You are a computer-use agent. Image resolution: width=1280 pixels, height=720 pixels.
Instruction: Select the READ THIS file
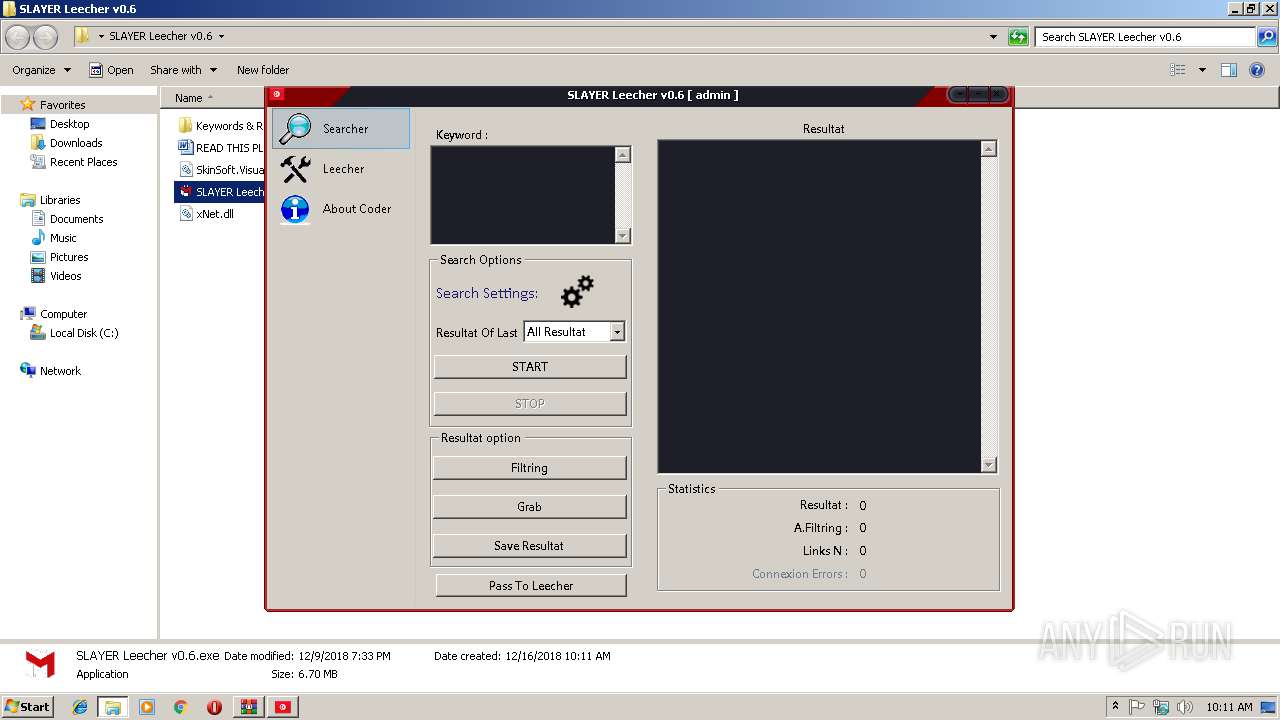point(220,148)
